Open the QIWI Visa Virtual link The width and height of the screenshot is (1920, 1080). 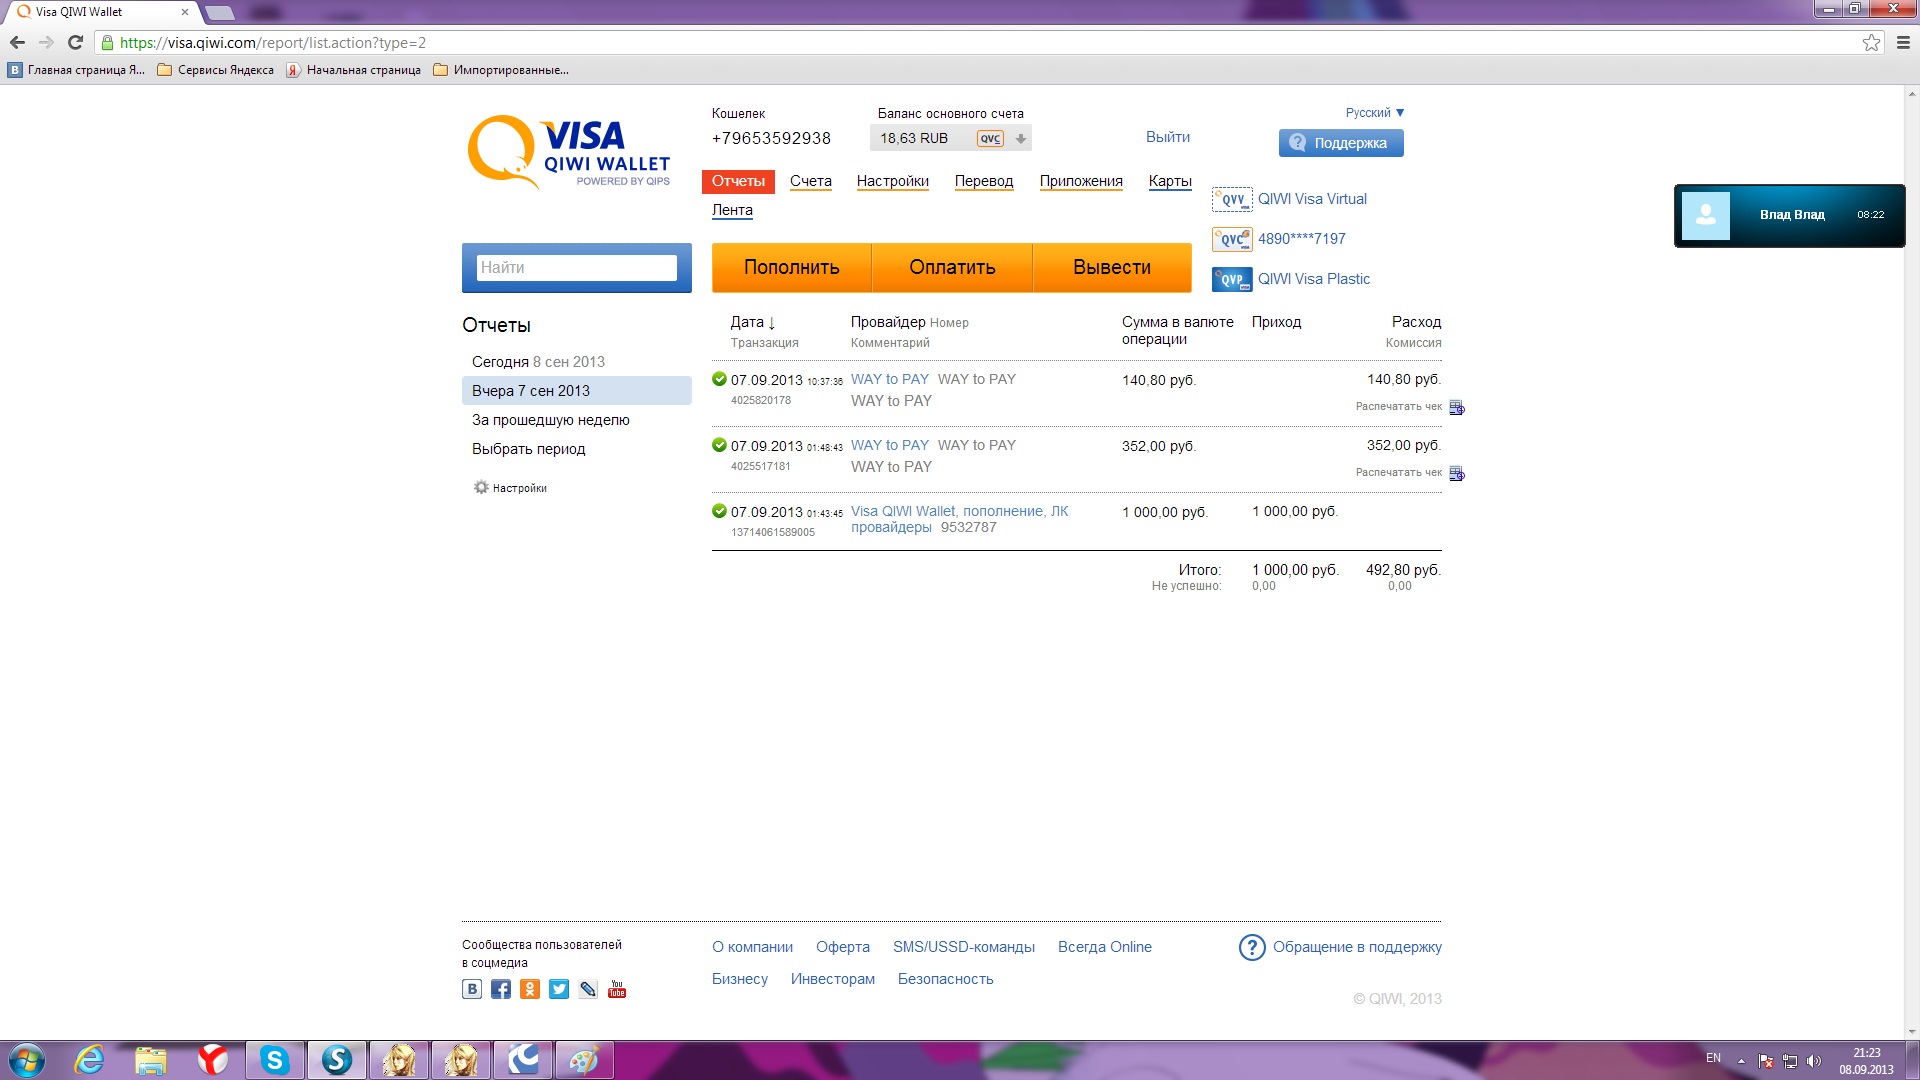point(1312,199)
